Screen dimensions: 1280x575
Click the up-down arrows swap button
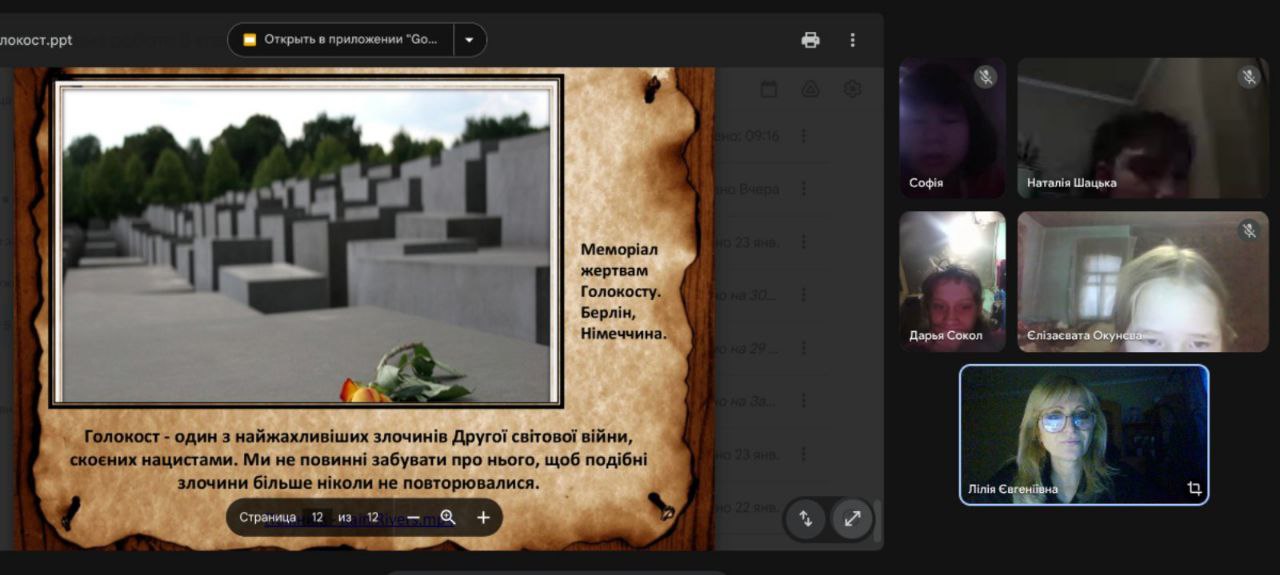[x=805, y=519]
